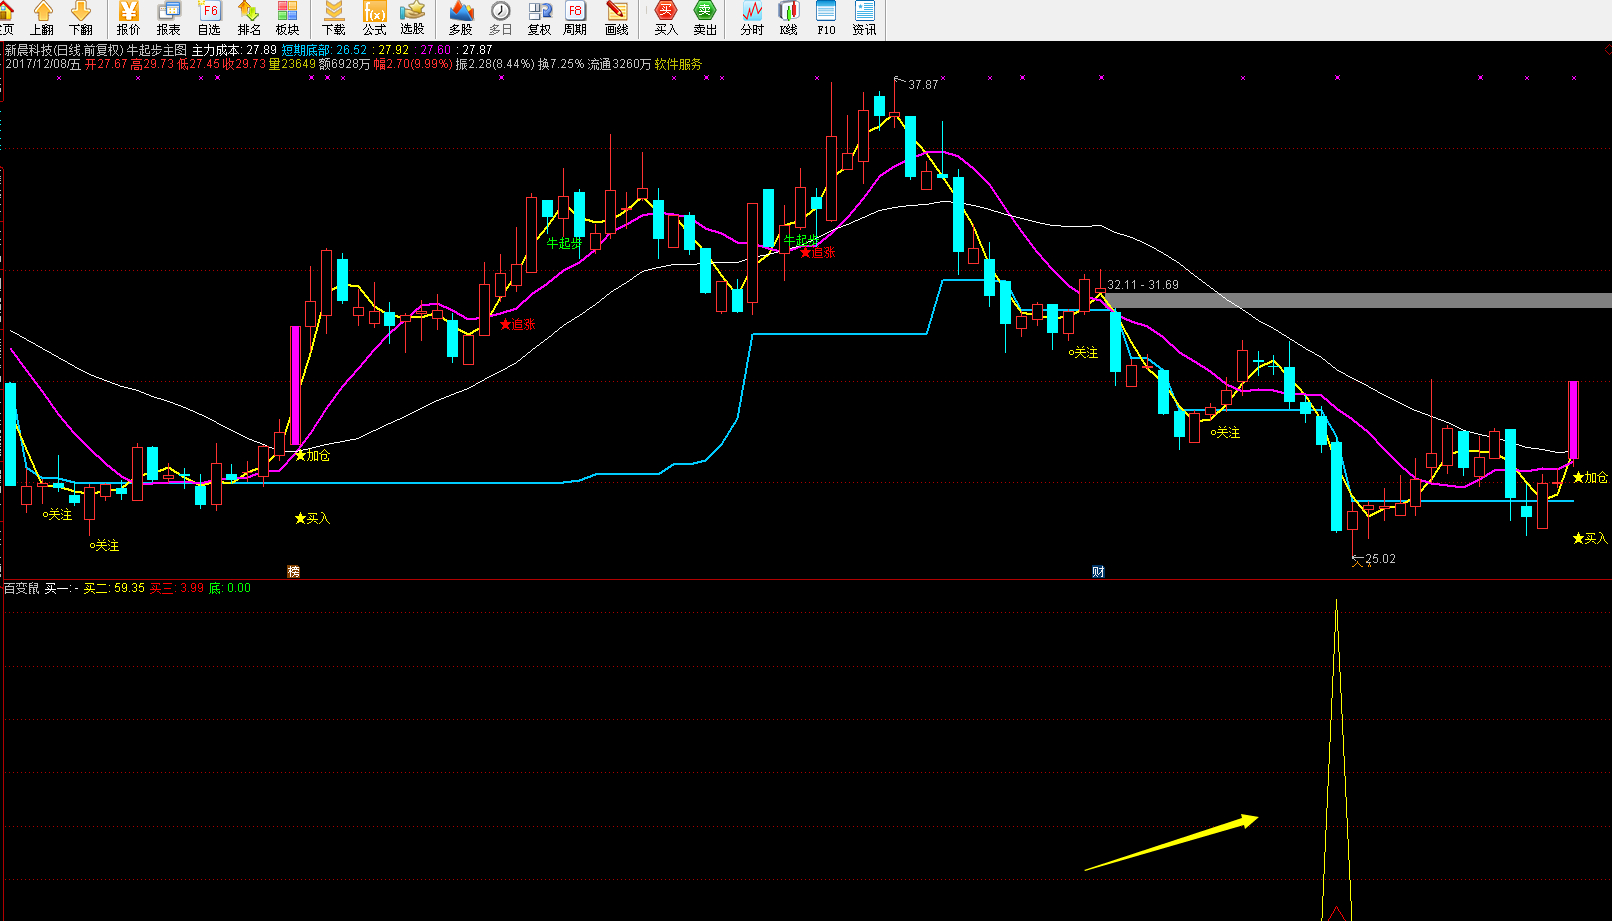The image size is (1612, 921).
Task: Open the 自选 F6 watchlist icon
Action: click(209, 19)
